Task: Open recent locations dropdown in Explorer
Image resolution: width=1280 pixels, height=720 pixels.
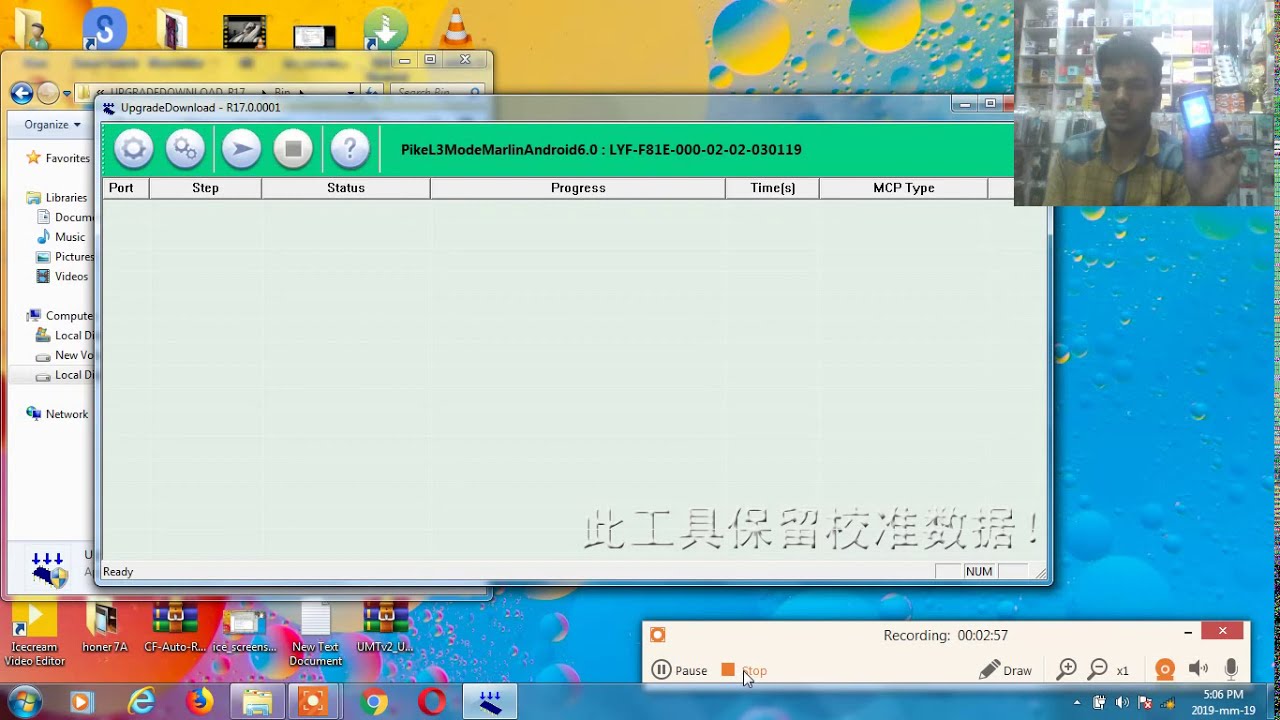Action: pyautogui.click(x=66, y=94)
